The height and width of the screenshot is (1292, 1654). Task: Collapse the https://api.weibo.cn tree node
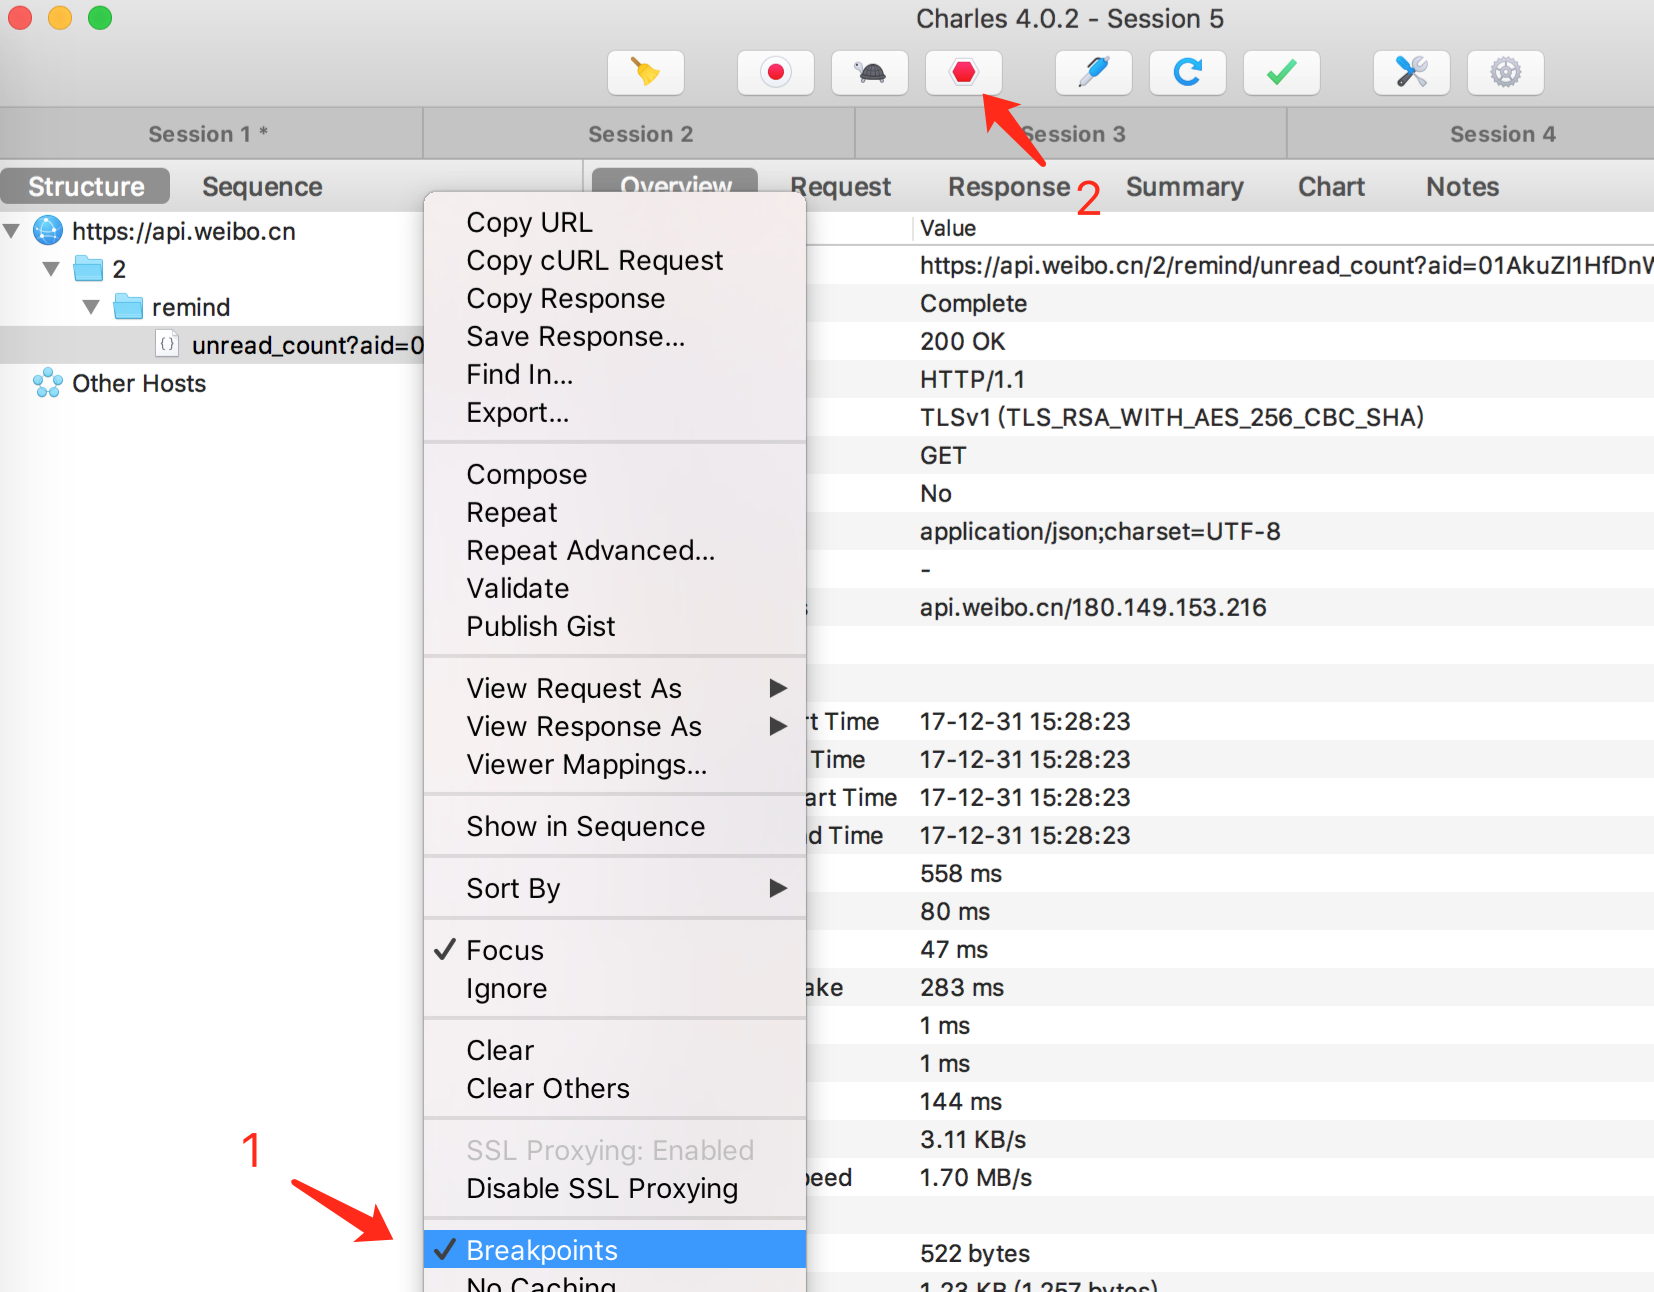click(x=12, y=231)
